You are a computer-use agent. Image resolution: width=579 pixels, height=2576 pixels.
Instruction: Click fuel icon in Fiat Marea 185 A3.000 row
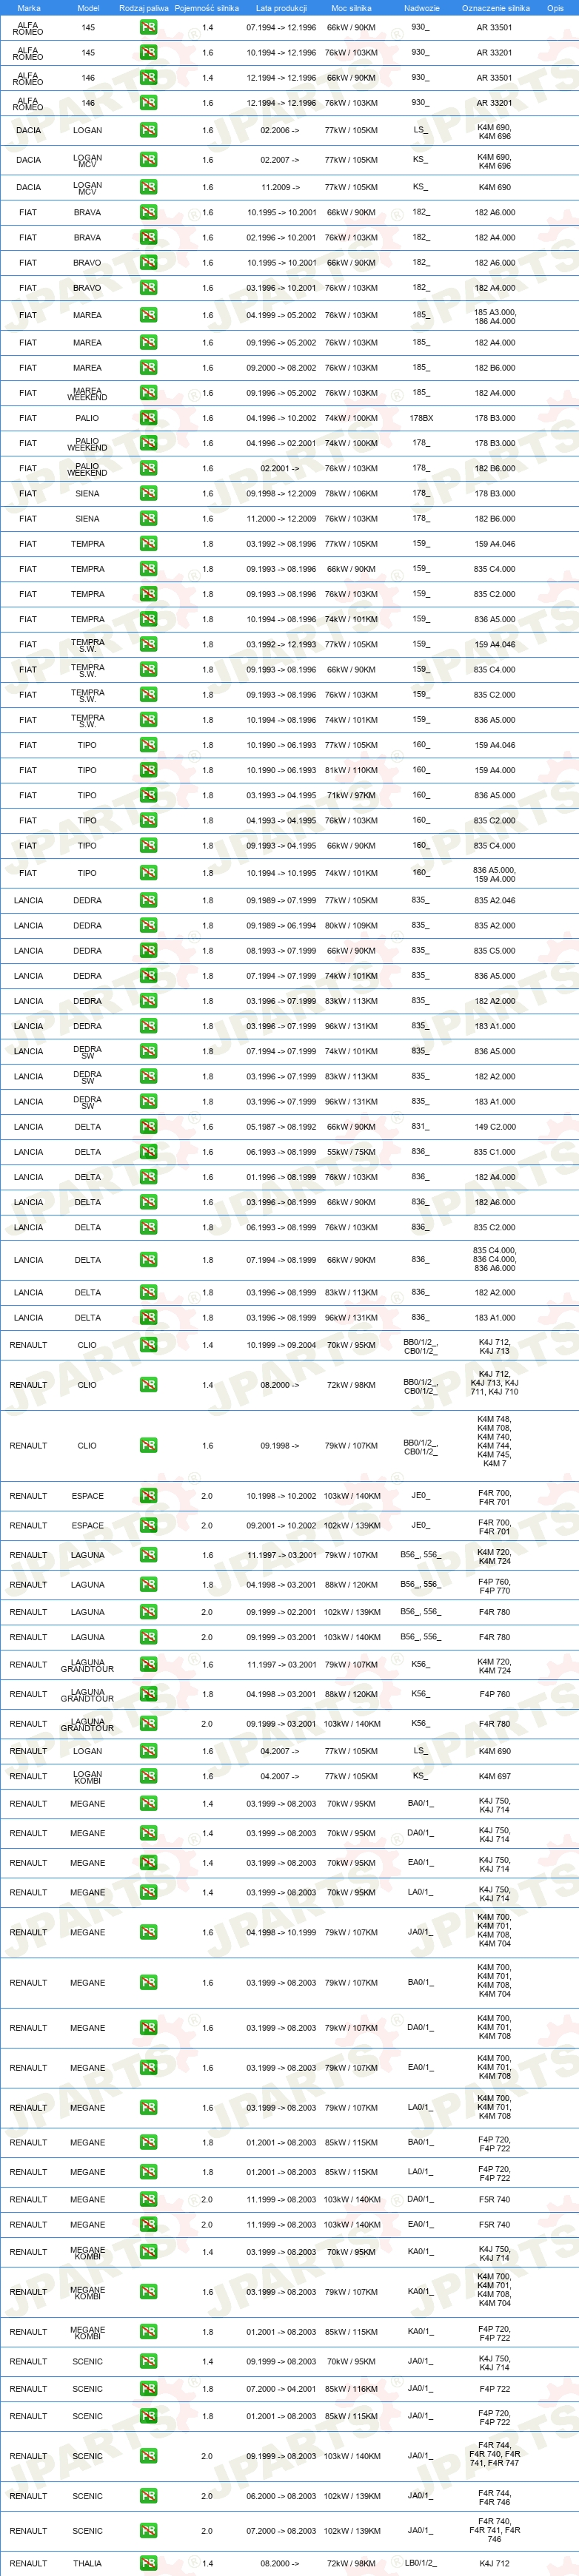coord(148,315)
